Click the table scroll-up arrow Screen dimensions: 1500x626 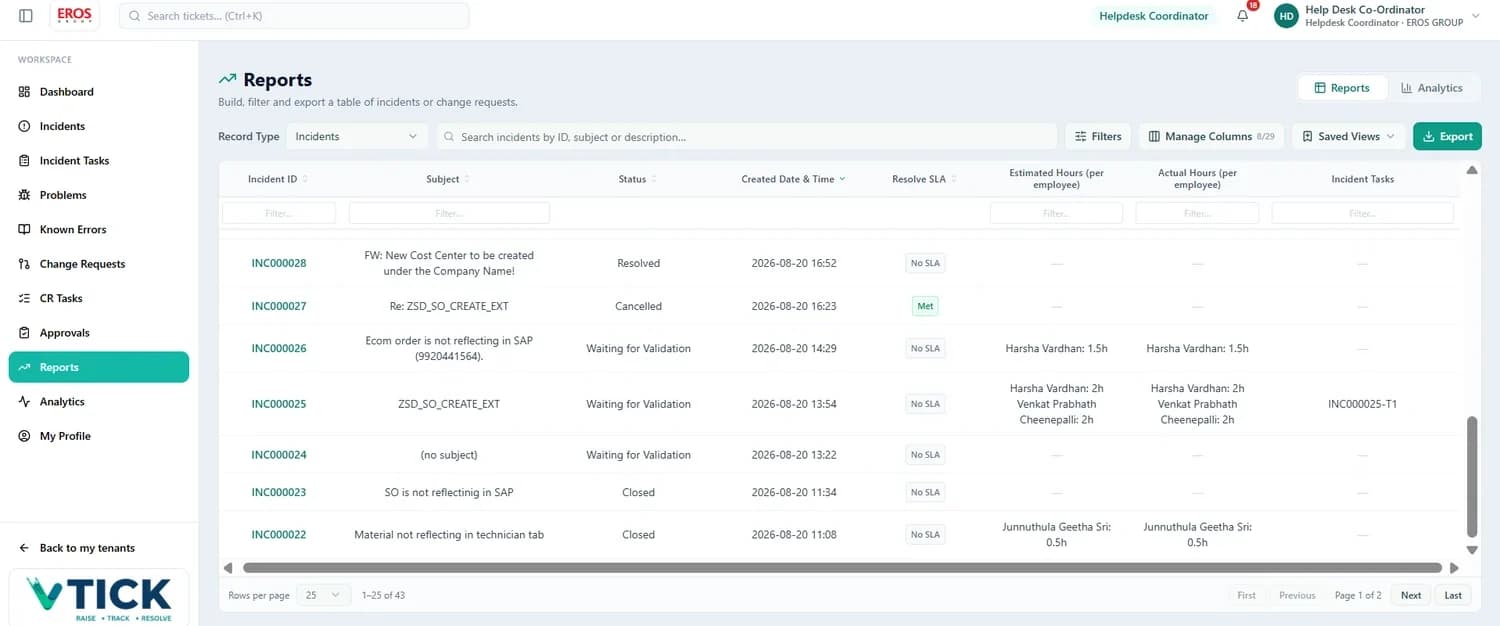coord(1472,171)
